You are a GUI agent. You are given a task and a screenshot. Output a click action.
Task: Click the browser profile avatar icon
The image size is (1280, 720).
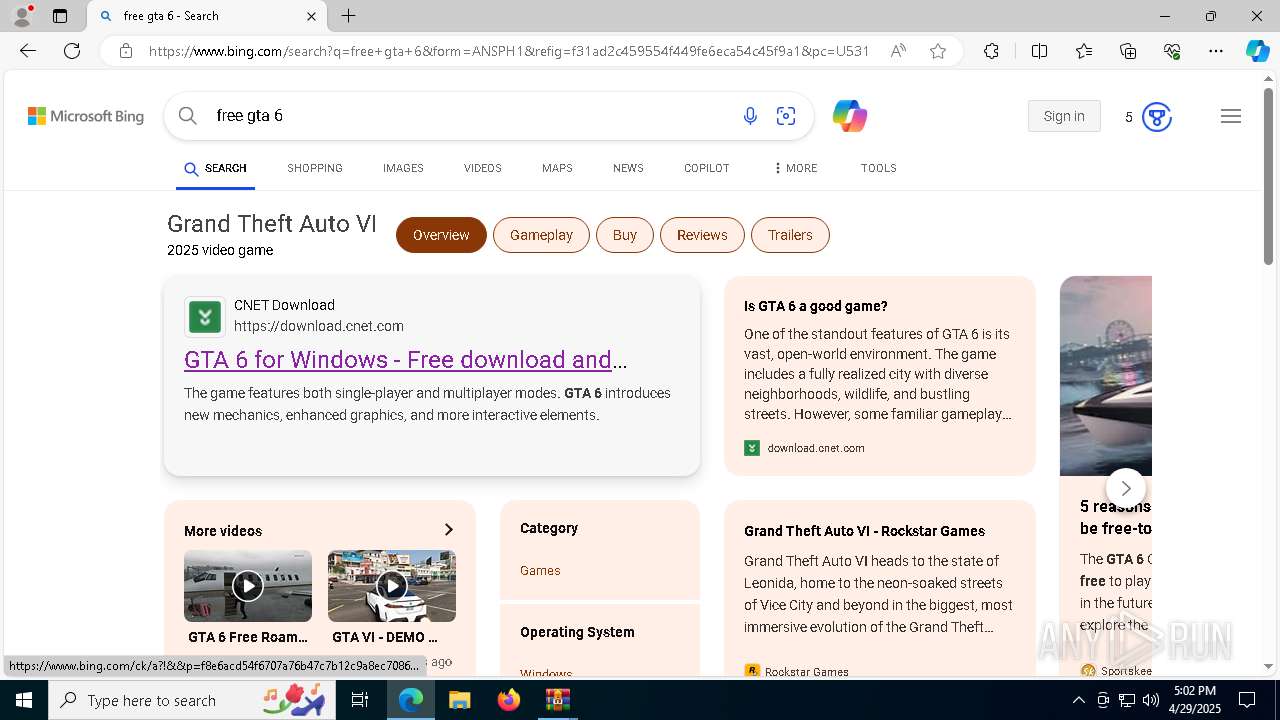click(x=22, y=16)
